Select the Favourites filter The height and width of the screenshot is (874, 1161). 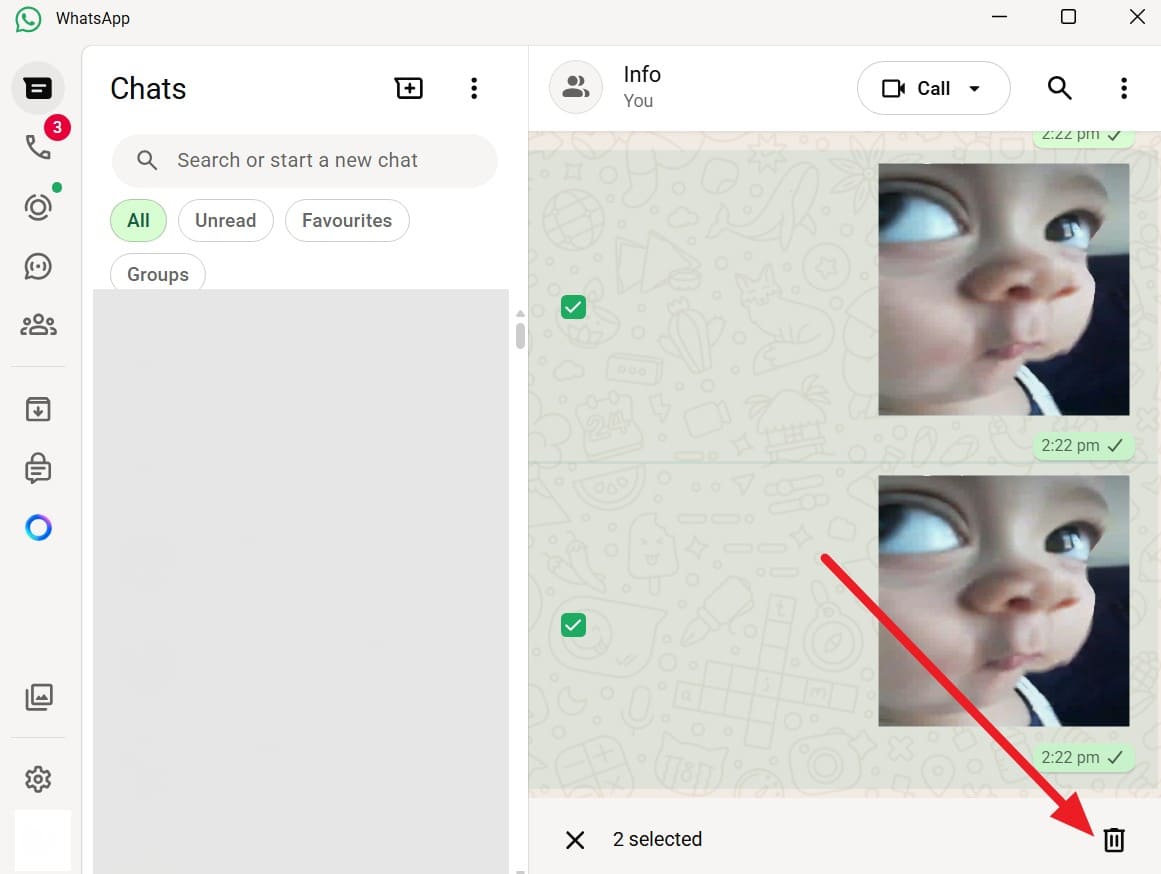tap(347, 220)
